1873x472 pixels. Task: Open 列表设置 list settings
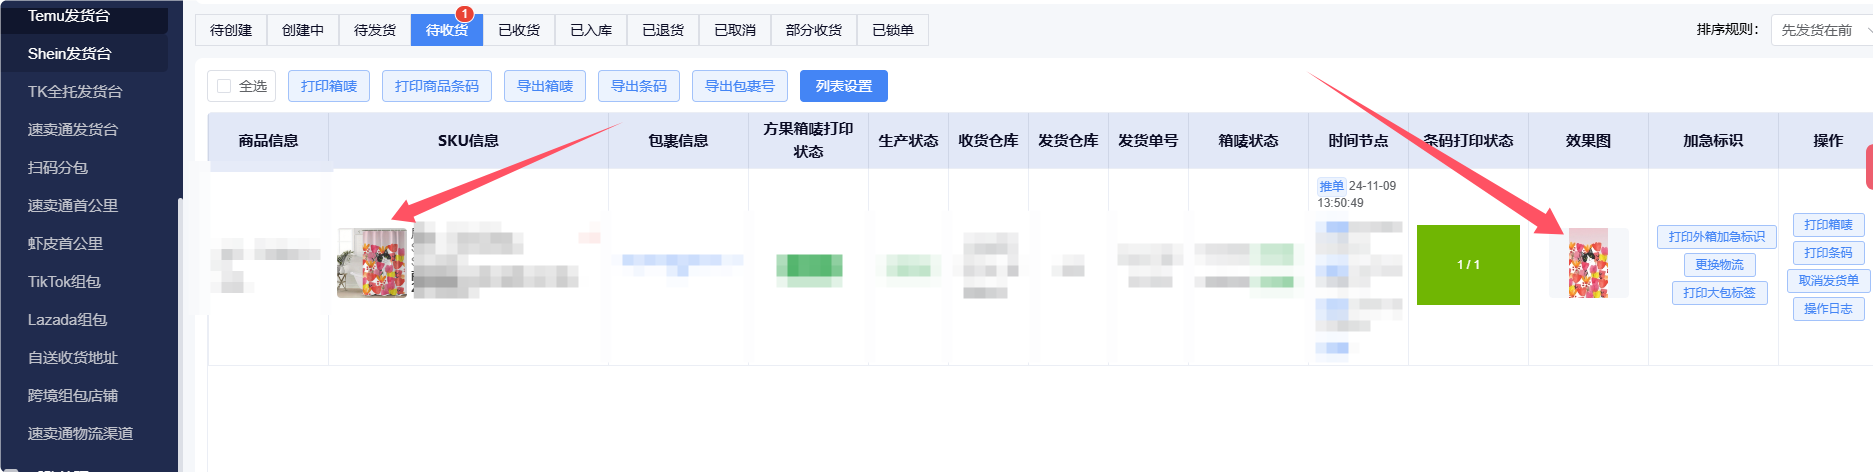coord(844,86)
